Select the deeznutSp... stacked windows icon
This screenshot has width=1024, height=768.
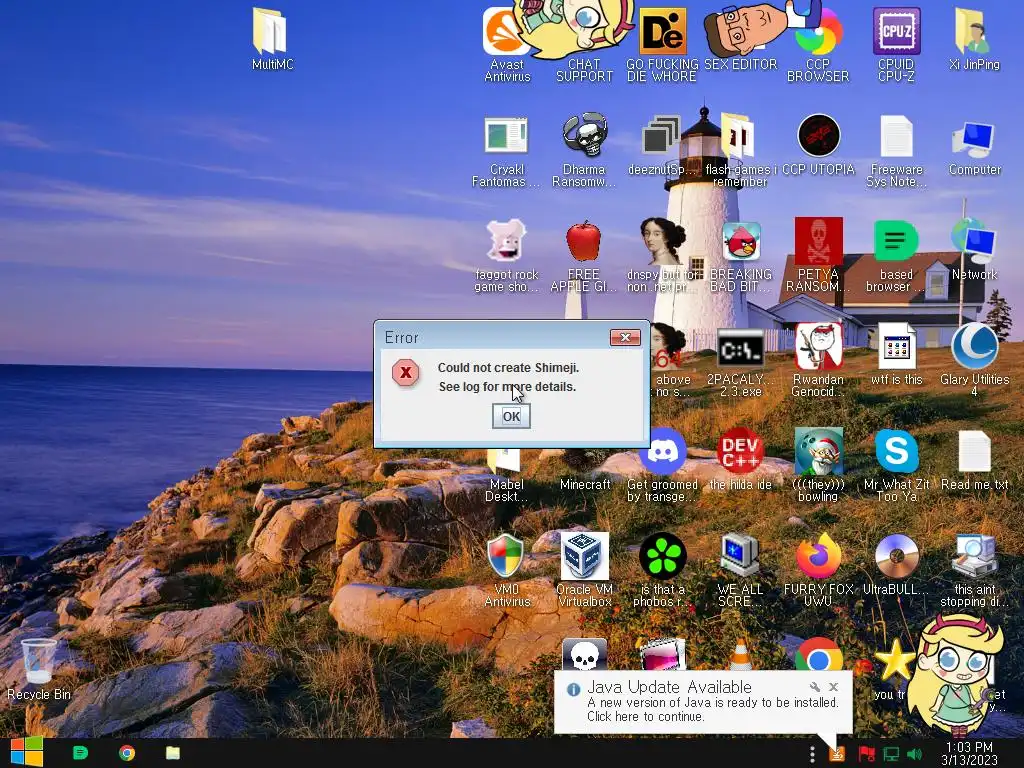pyautogui.click(x=660, y=145)
